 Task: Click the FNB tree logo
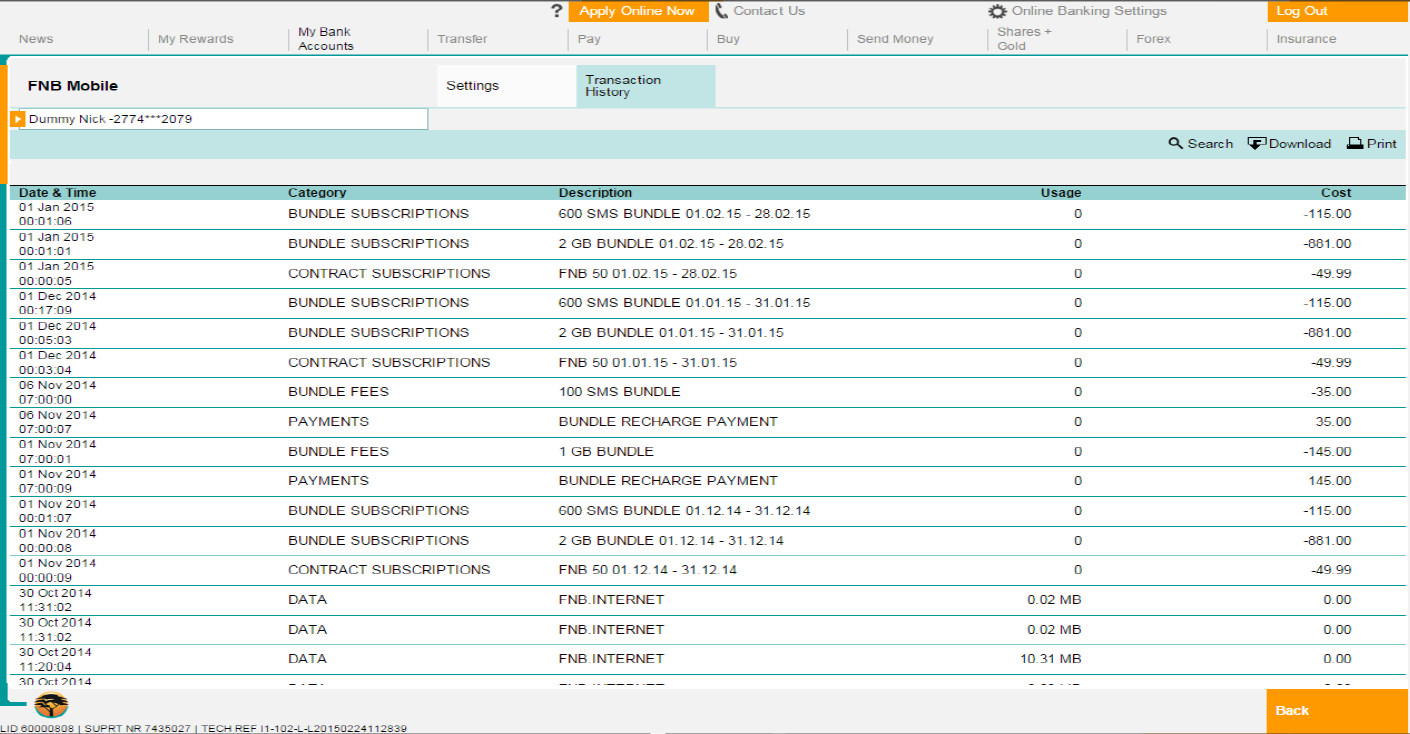51,705
